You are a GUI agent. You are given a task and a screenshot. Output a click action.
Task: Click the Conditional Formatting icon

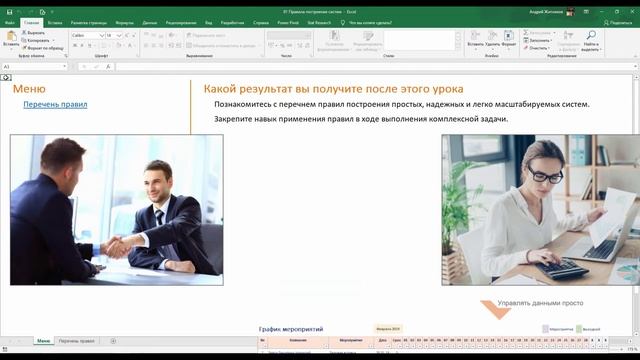[335, 36]
